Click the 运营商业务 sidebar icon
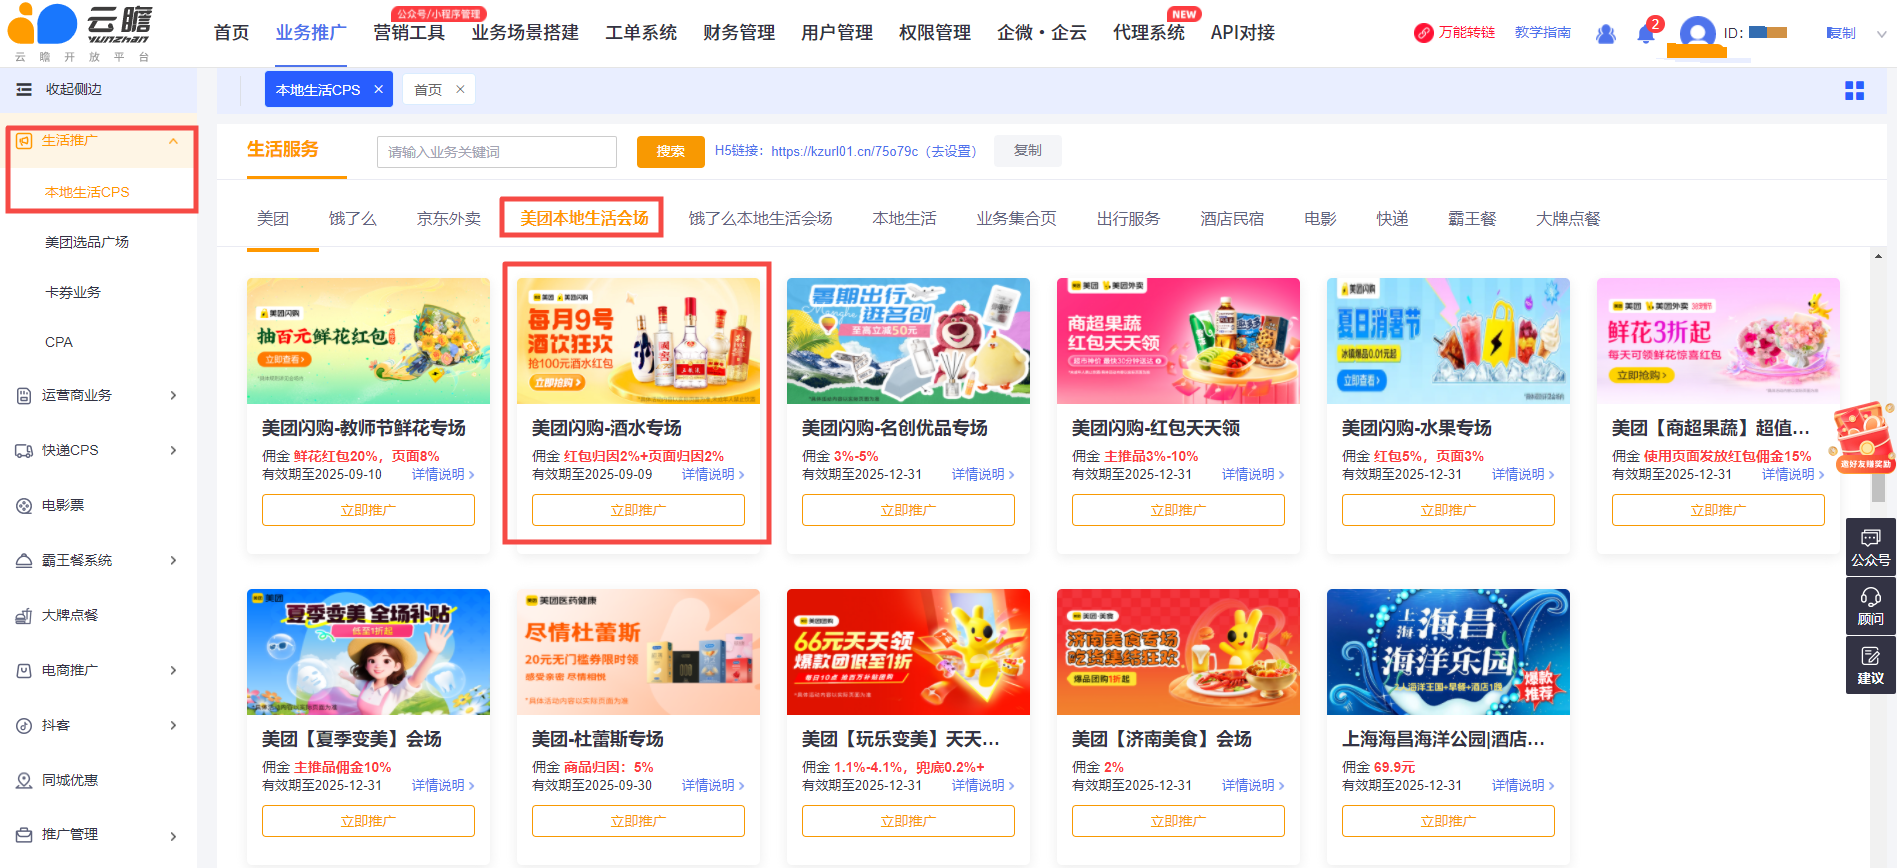This screenshot has height=868, width=1897. click(24, 395)
